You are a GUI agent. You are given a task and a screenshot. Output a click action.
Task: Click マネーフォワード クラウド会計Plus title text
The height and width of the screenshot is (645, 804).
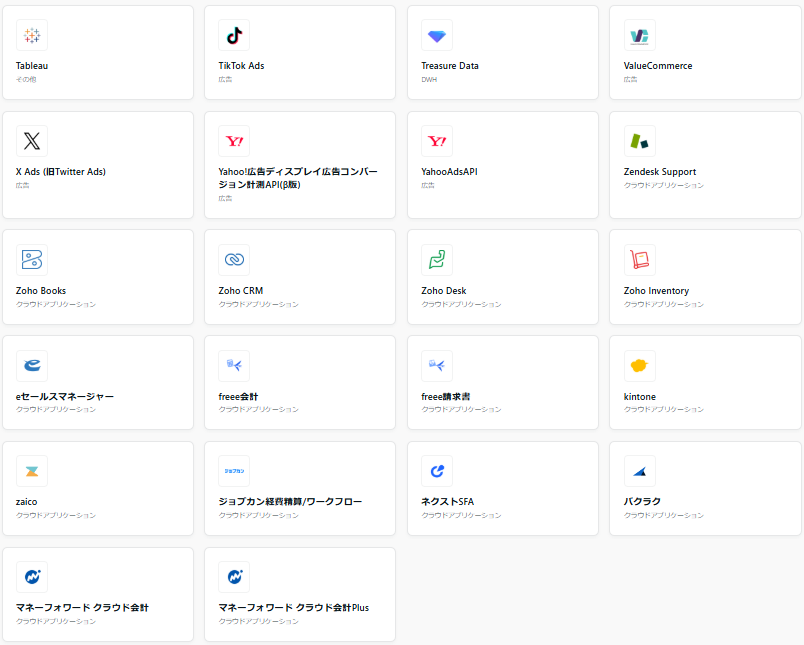pos(294,608)
